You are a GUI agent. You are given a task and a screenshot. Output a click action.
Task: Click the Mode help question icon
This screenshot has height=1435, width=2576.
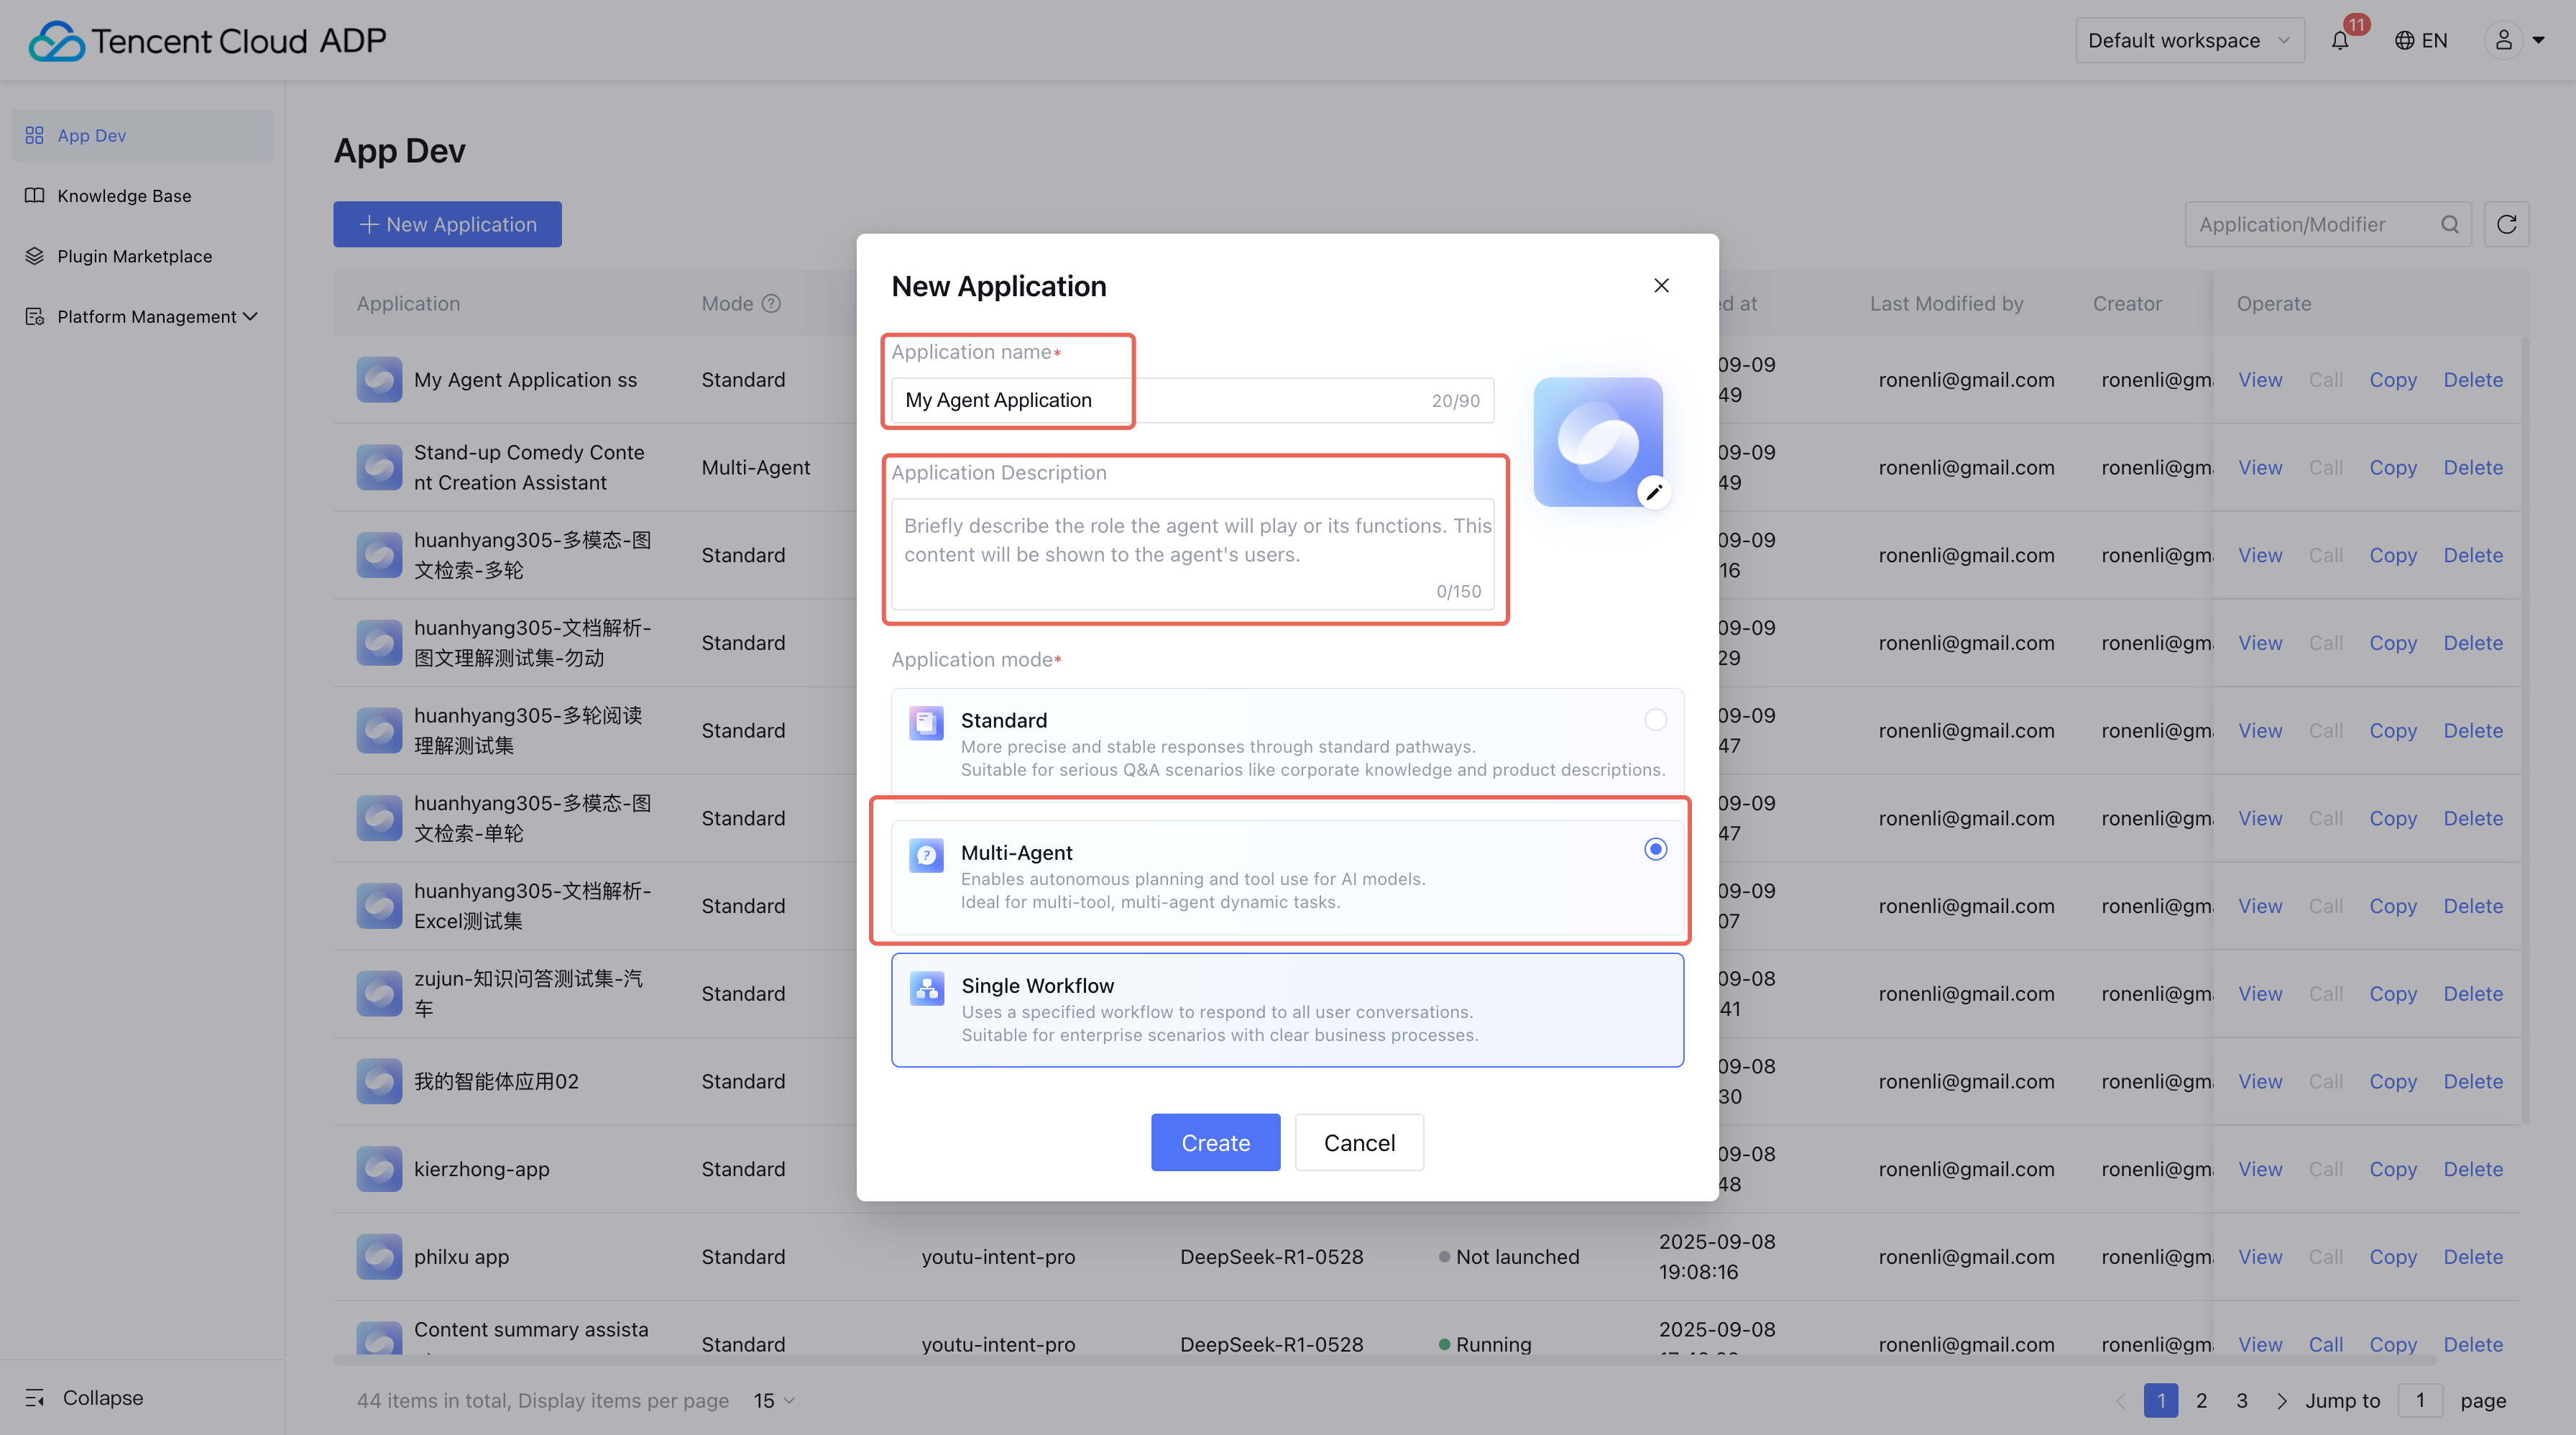point(771,303)
